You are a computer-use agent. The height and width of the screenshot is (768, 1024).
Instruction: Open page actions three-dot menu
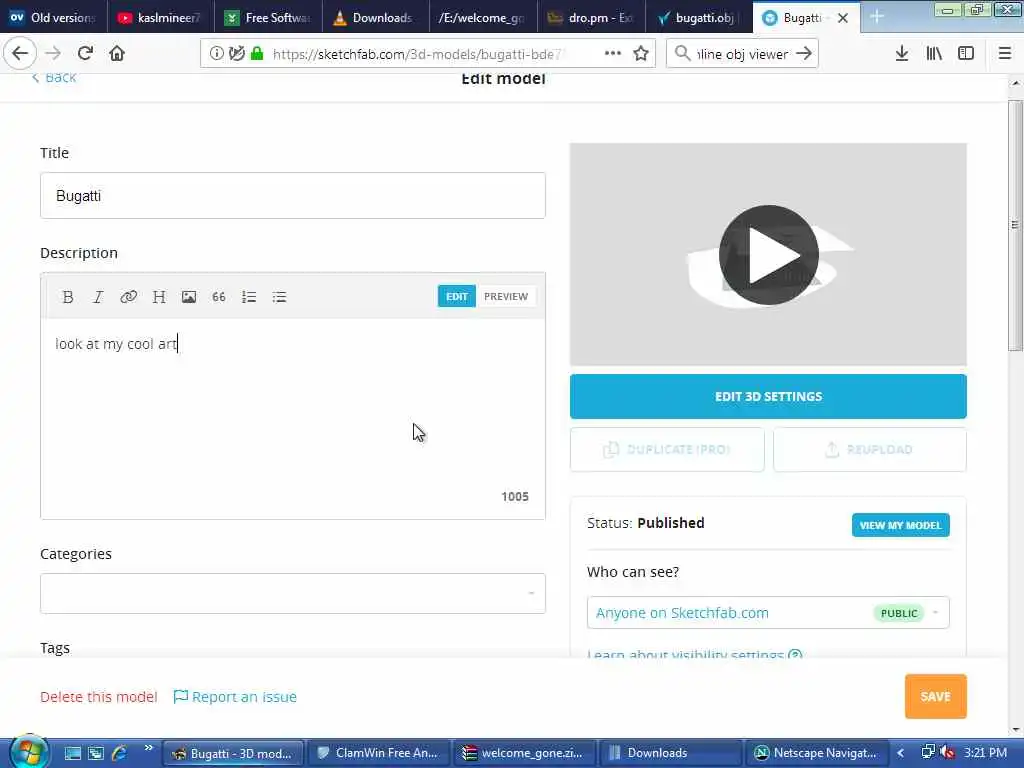pos(613,54)
